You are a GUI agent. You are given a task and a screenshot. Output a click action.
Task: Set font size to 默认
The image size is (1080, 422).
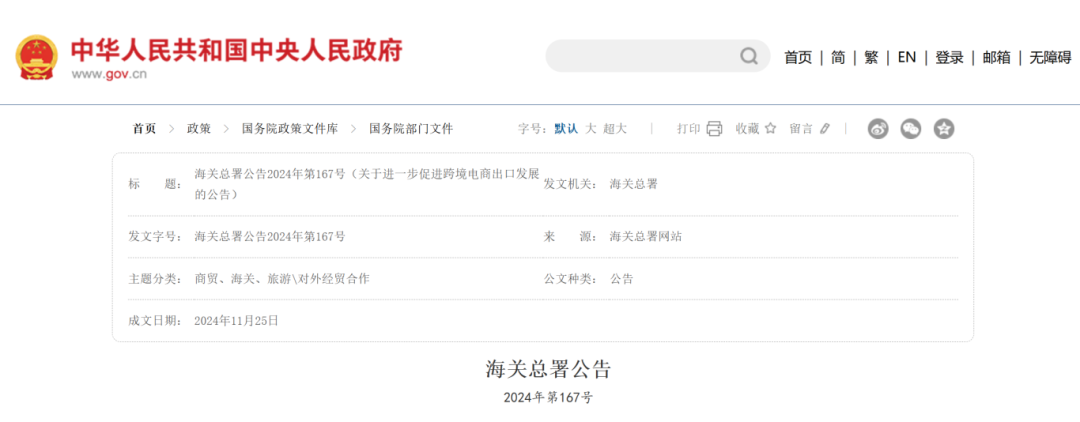coord(566,129)
